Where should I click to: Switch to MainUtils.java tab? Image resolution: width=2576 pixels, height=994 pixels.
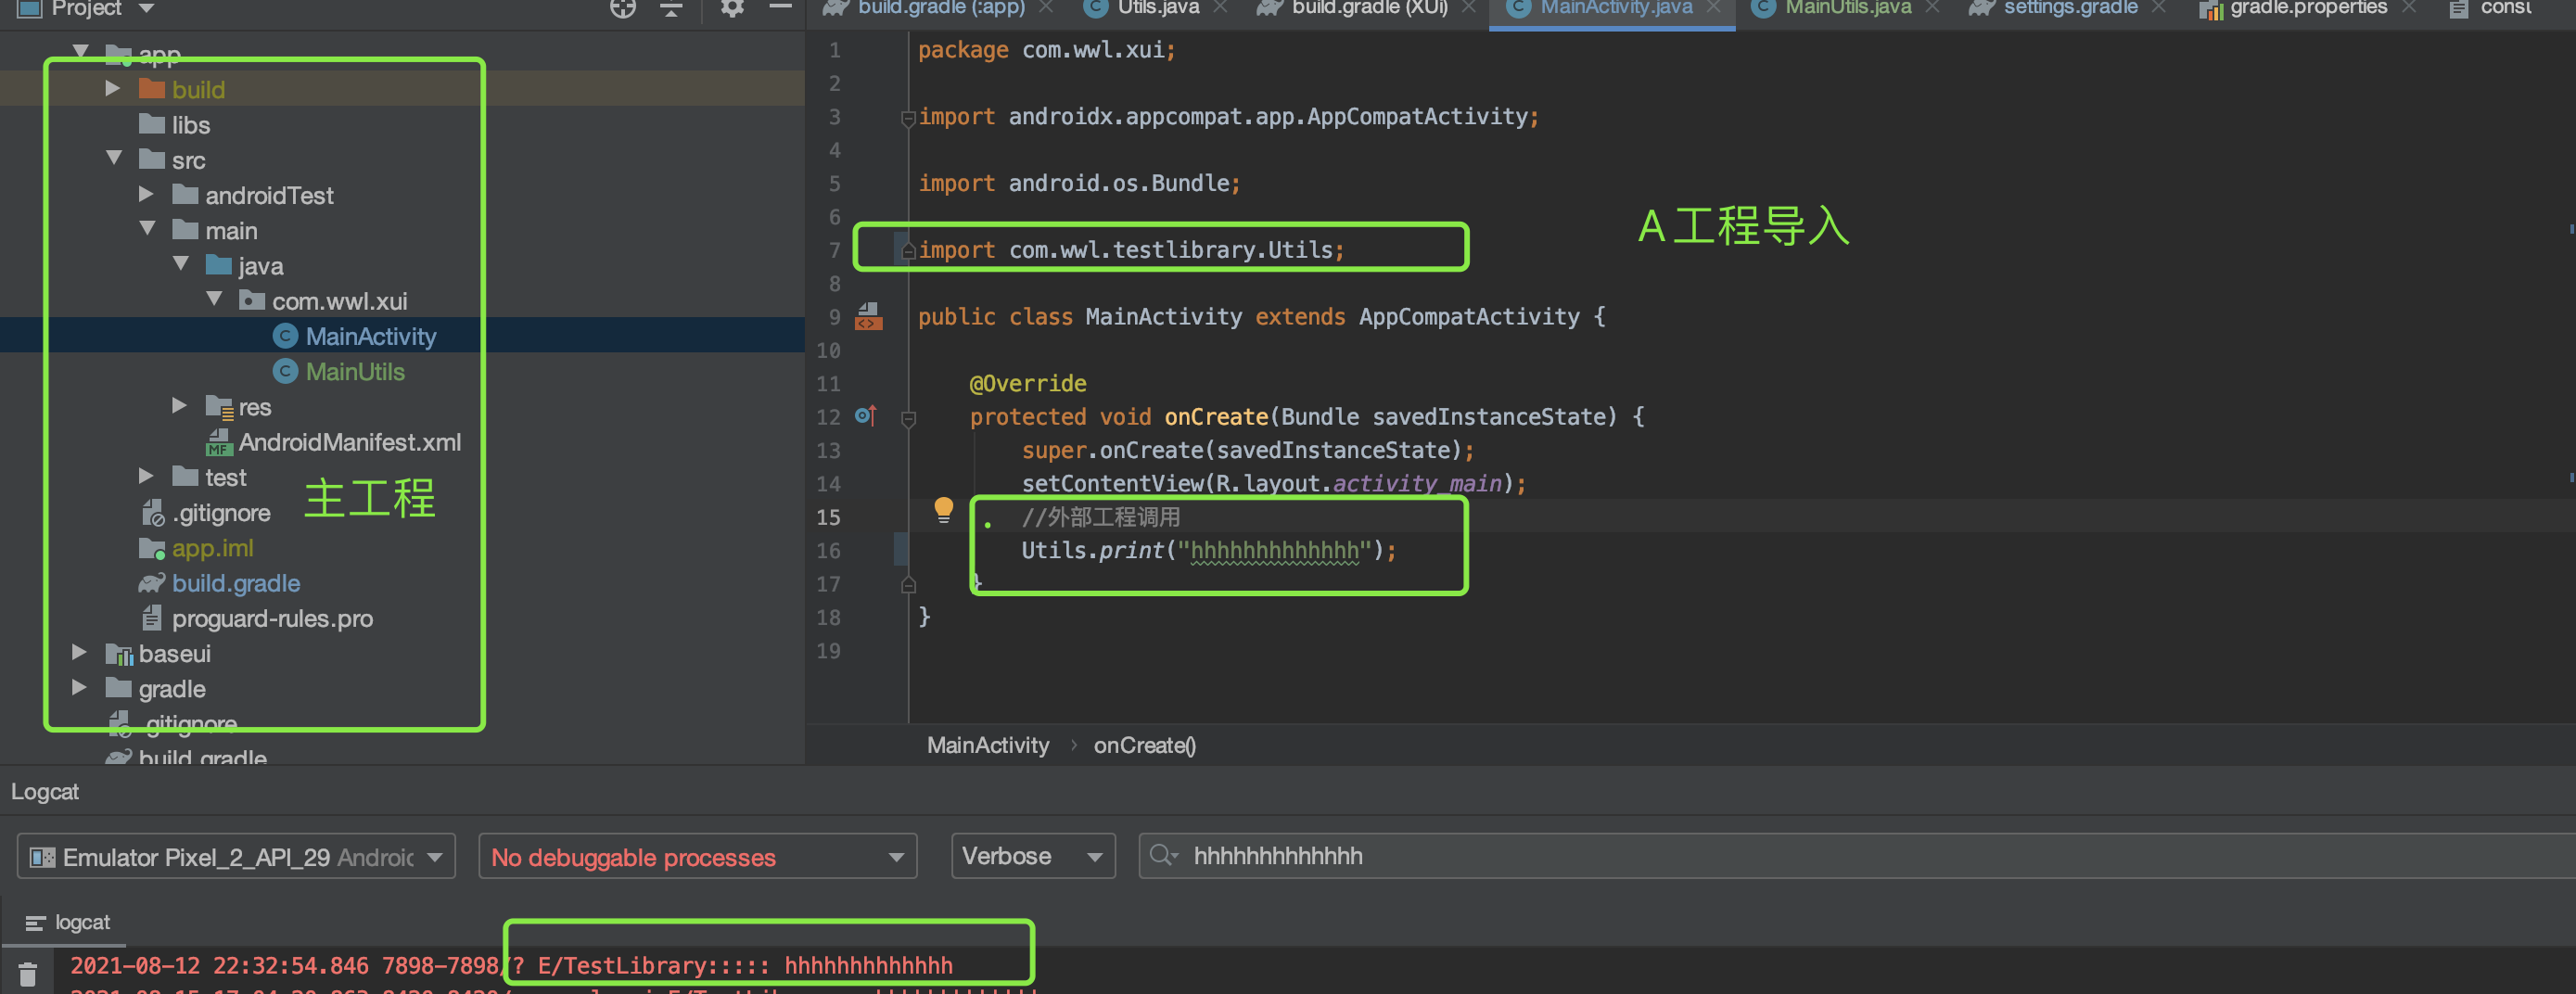click(x=1847, y=8)
